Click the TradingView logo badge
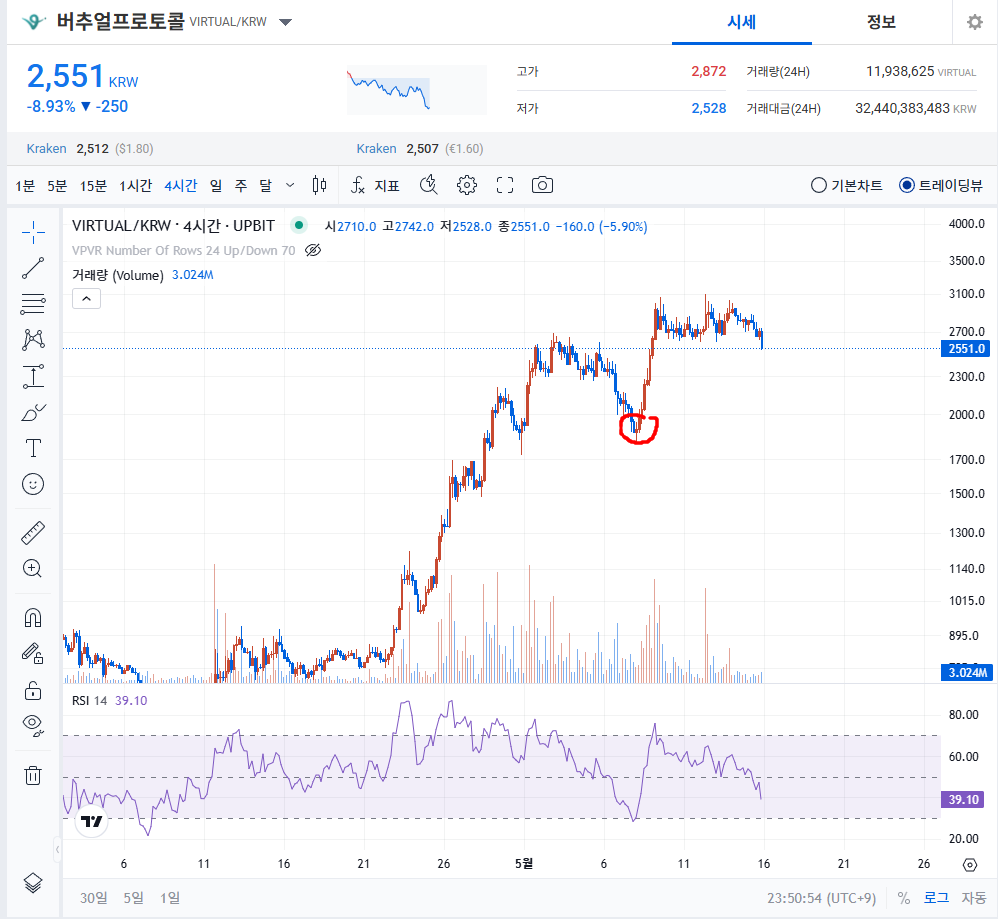 92,822
